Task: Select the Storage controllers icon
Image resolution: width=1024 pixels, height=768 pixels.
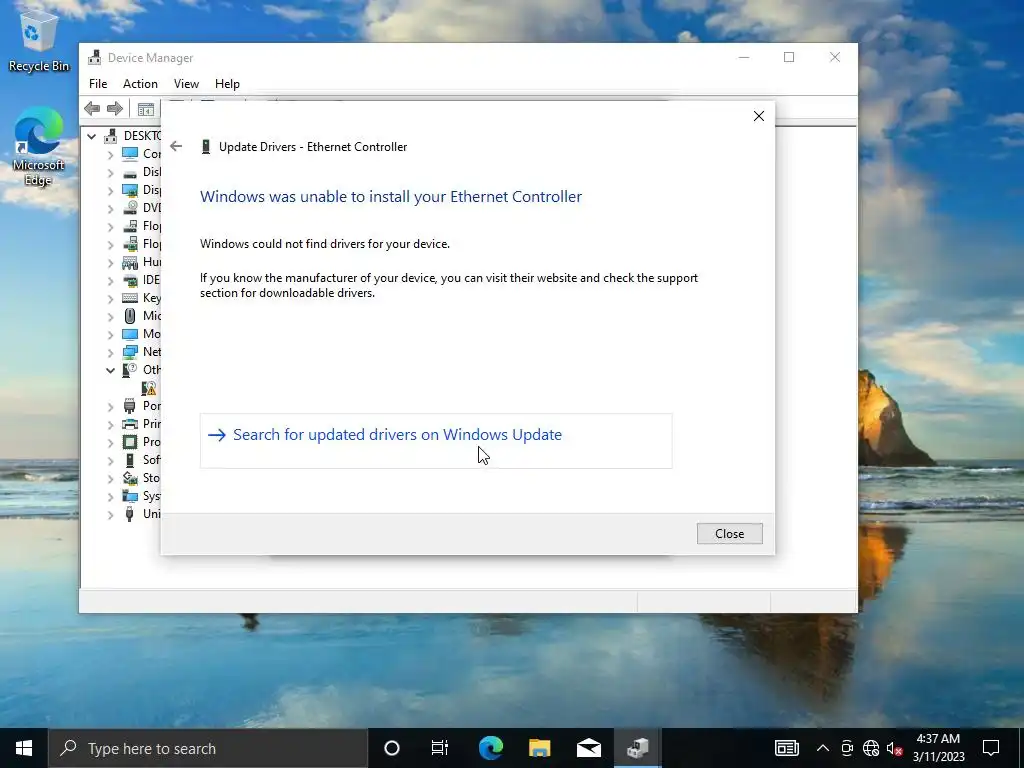Action: [x=130, y=477]
